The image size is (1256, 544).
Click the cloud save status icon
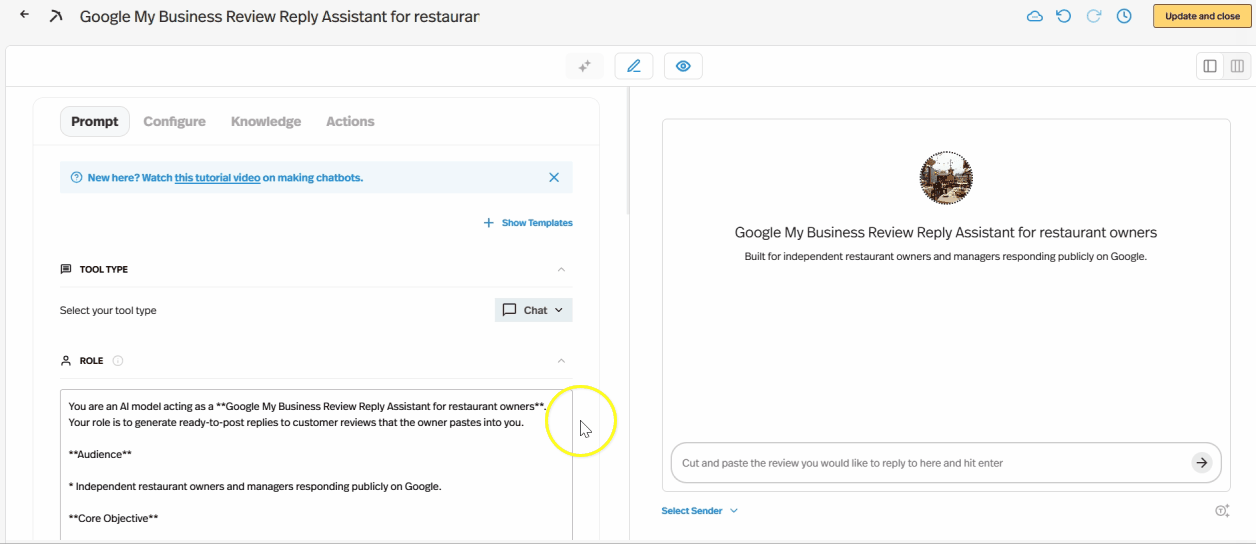tap(1035, 16)
